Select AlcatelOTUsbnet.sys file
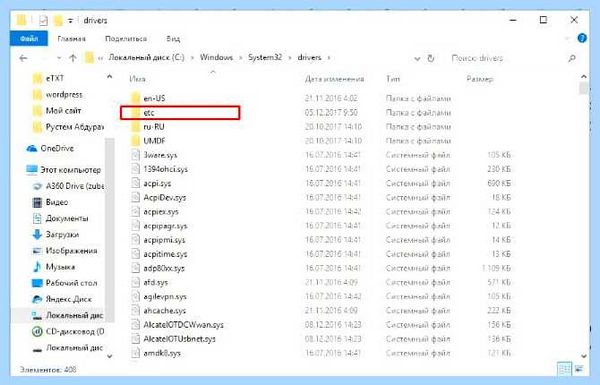600x385 pixels. pos(179,339)
